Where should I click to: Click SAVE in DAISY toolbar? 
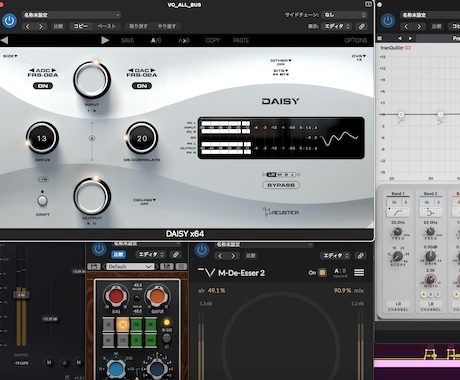tap(127, 40)
